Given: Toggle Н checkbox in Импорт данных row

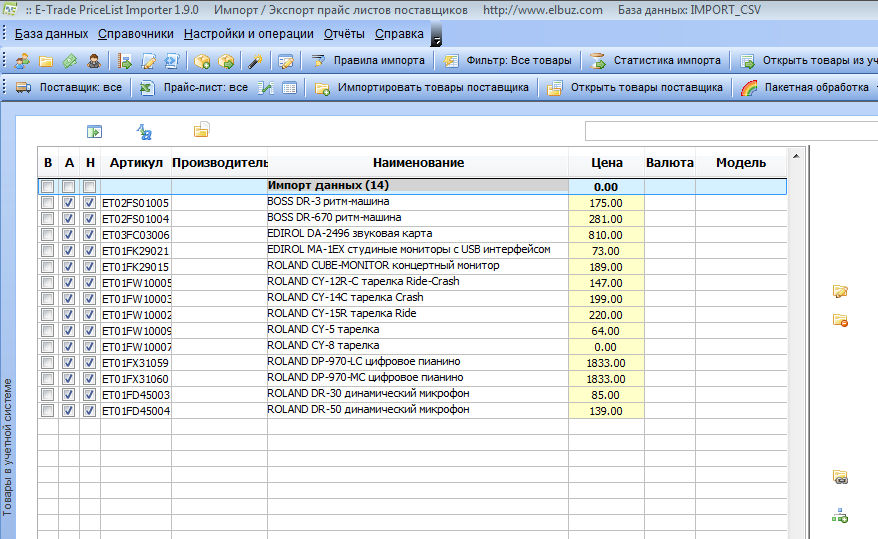Looking at the screenshot, I should (89, 186).
